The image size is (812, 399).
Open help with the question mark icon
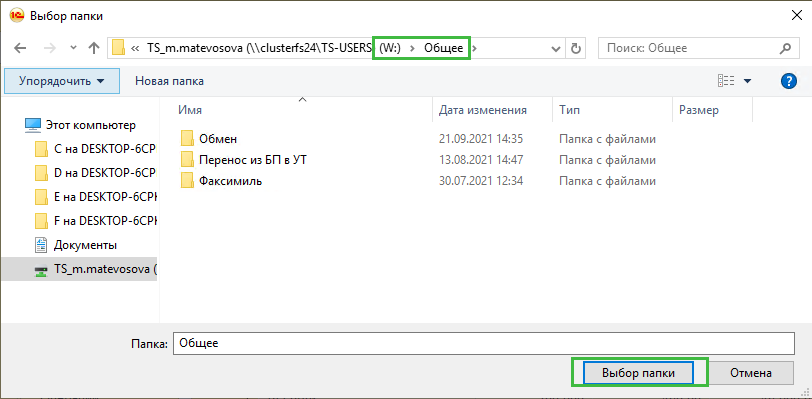point(788,81)
